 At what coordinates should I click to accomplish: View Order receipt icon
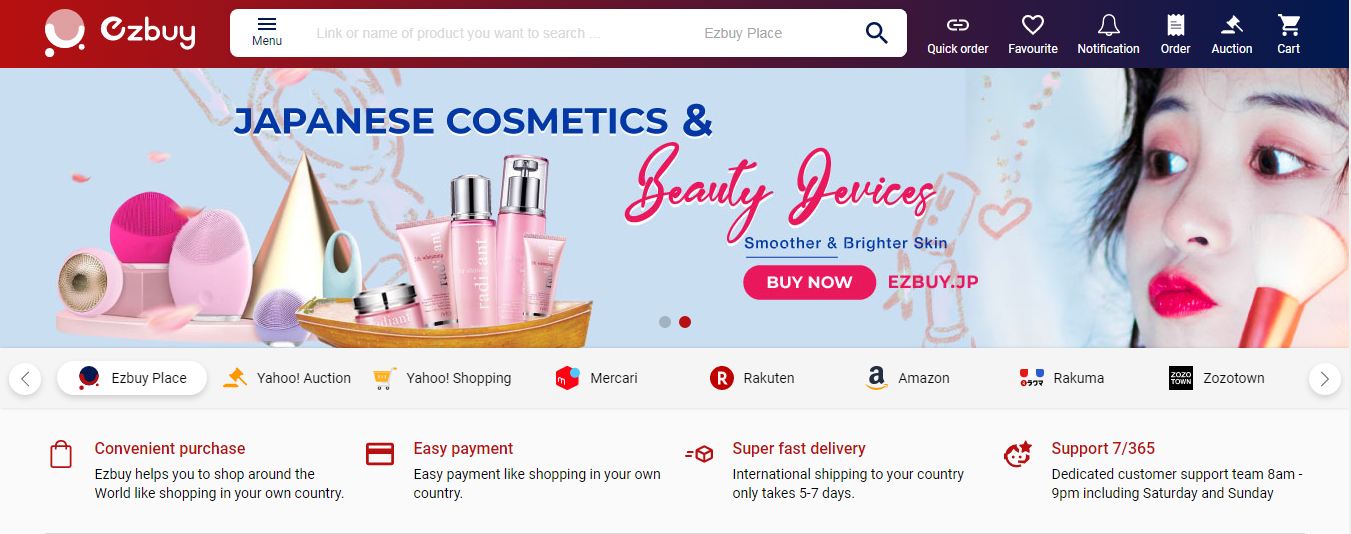1176,24
